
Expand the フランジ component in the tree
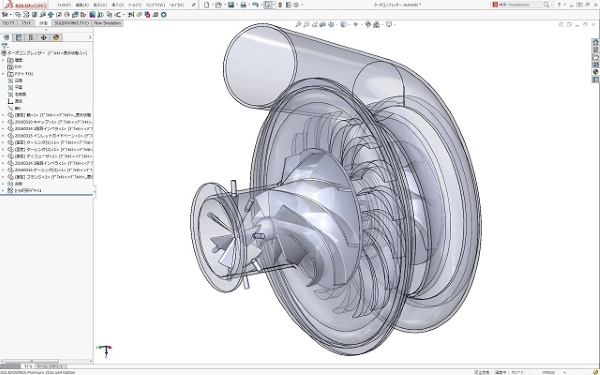coord(3,177)
